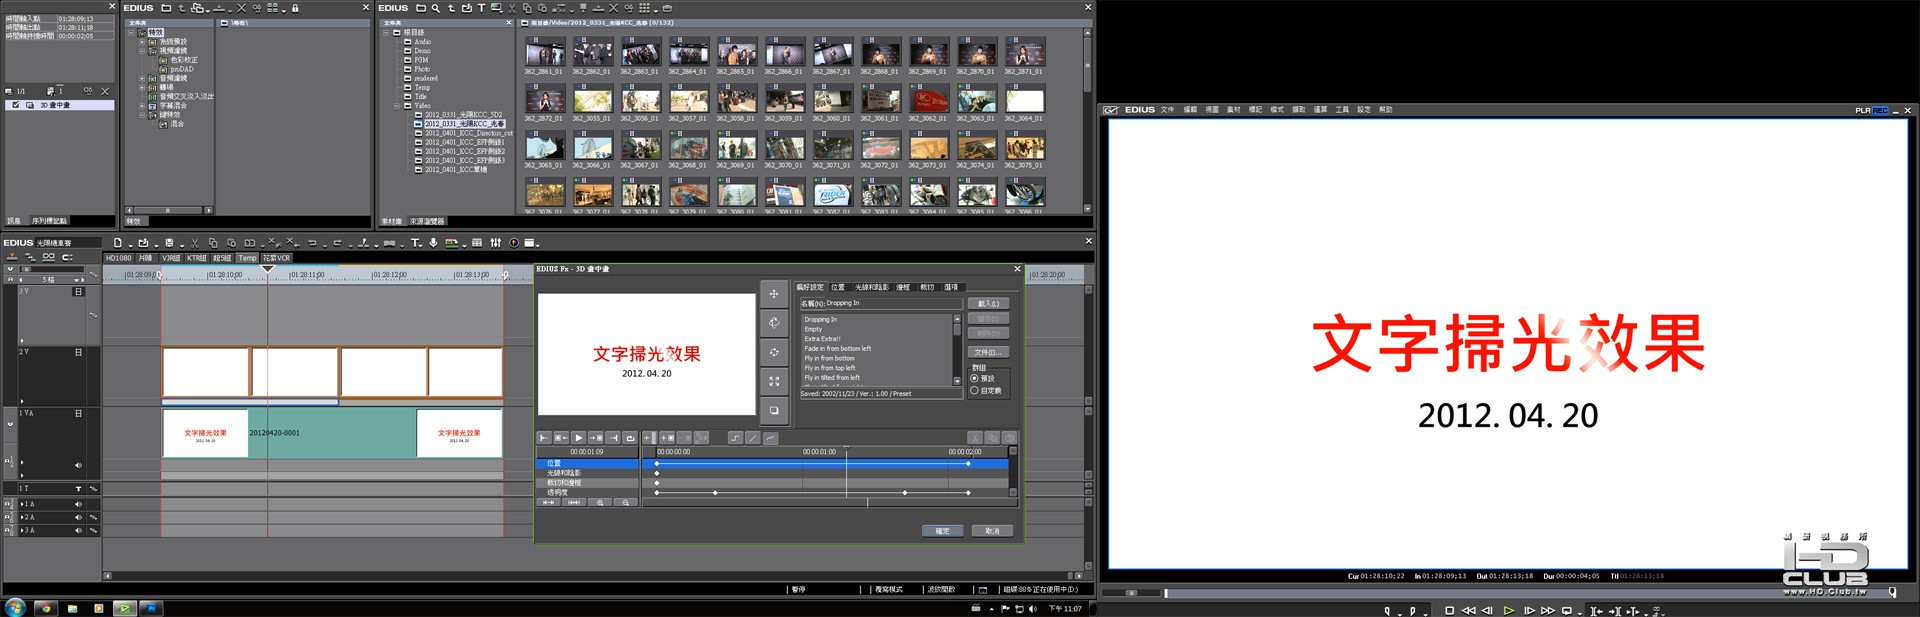Collapse the 視頻濾鏡 effects tree node

[x=142, y=51]
